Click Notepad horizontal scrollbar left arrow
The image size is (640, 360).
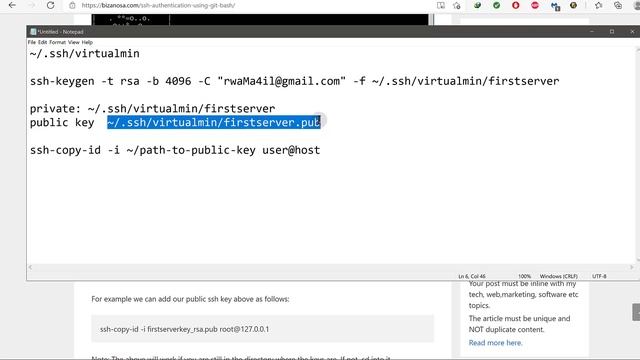(30, 267)
